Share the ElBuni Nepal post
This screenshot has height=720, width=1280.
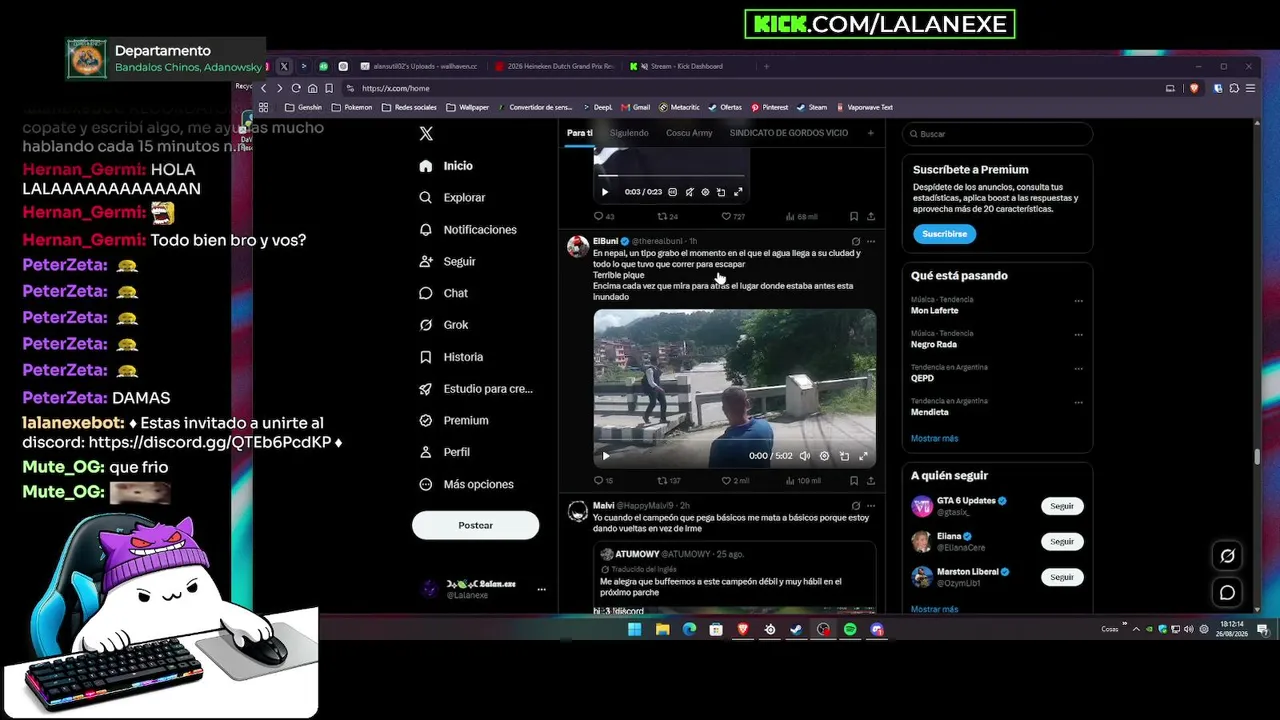click(871, 481)
